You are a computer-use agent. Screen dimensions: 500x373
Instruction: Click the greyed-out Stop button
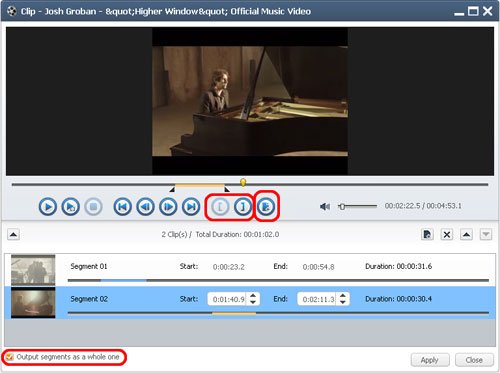(x=93, y=207)
